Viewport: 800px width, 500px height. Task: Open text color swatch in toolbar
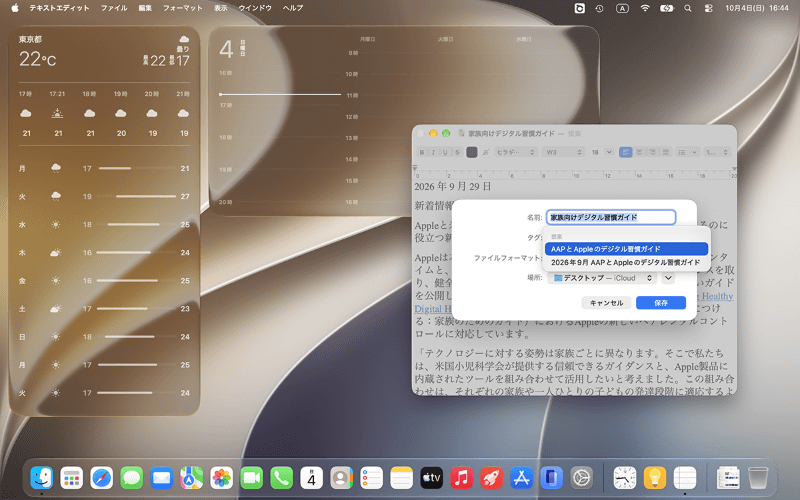pyautogui.click(x=472, y=152)
